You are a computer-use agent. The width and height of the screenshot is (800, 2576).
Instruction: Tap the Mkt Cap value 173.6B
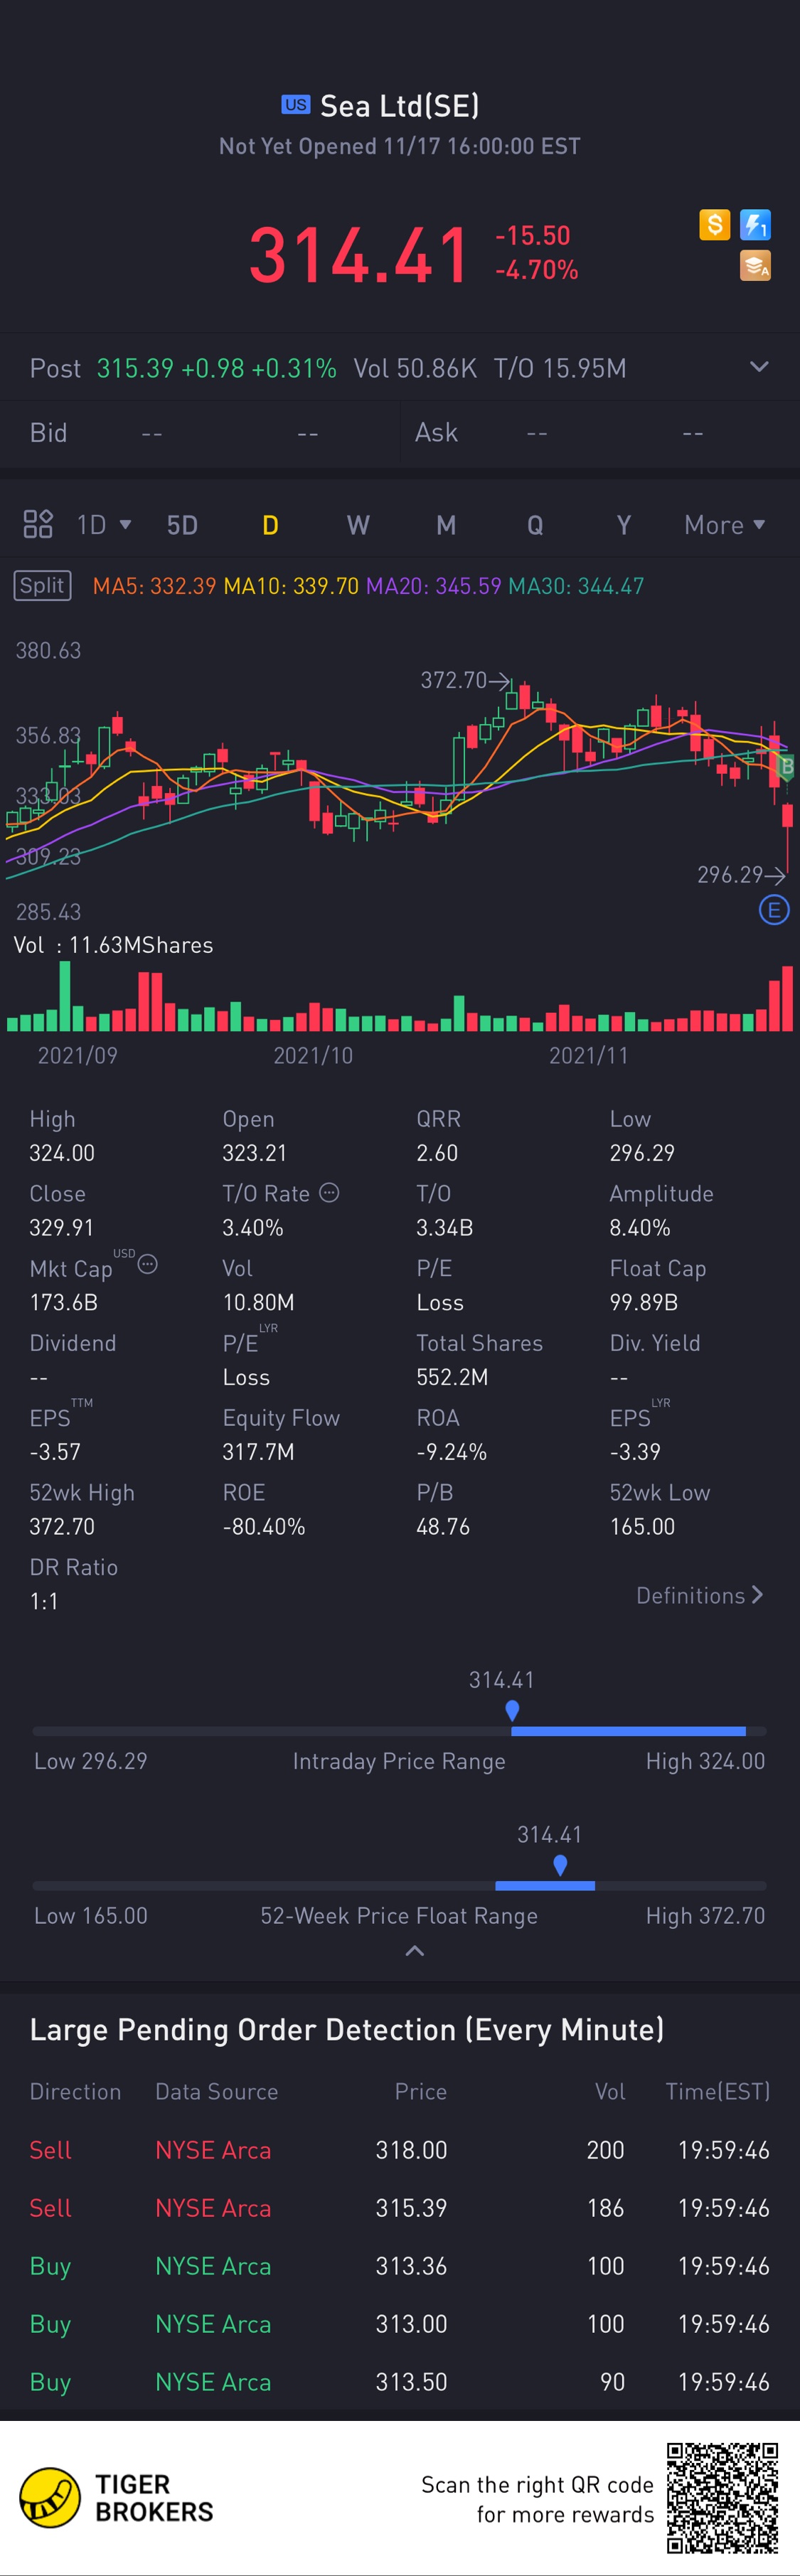coord(63,1302)
